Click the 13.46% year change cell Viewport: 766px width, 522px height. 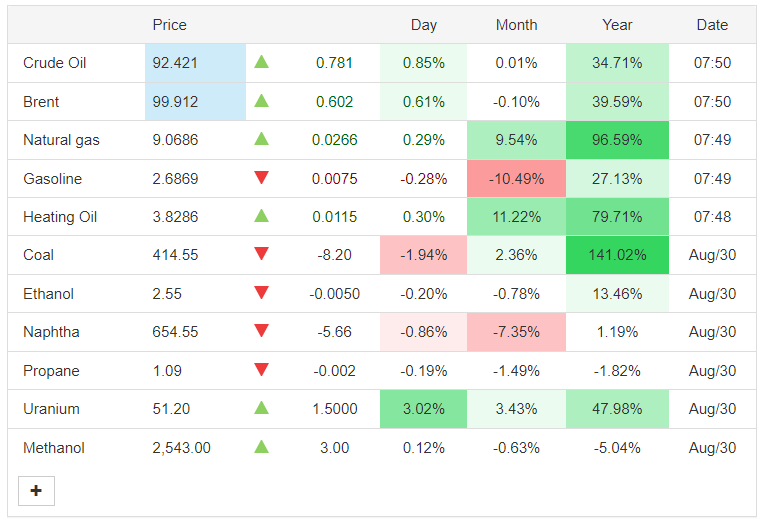[x=617, y=294]
